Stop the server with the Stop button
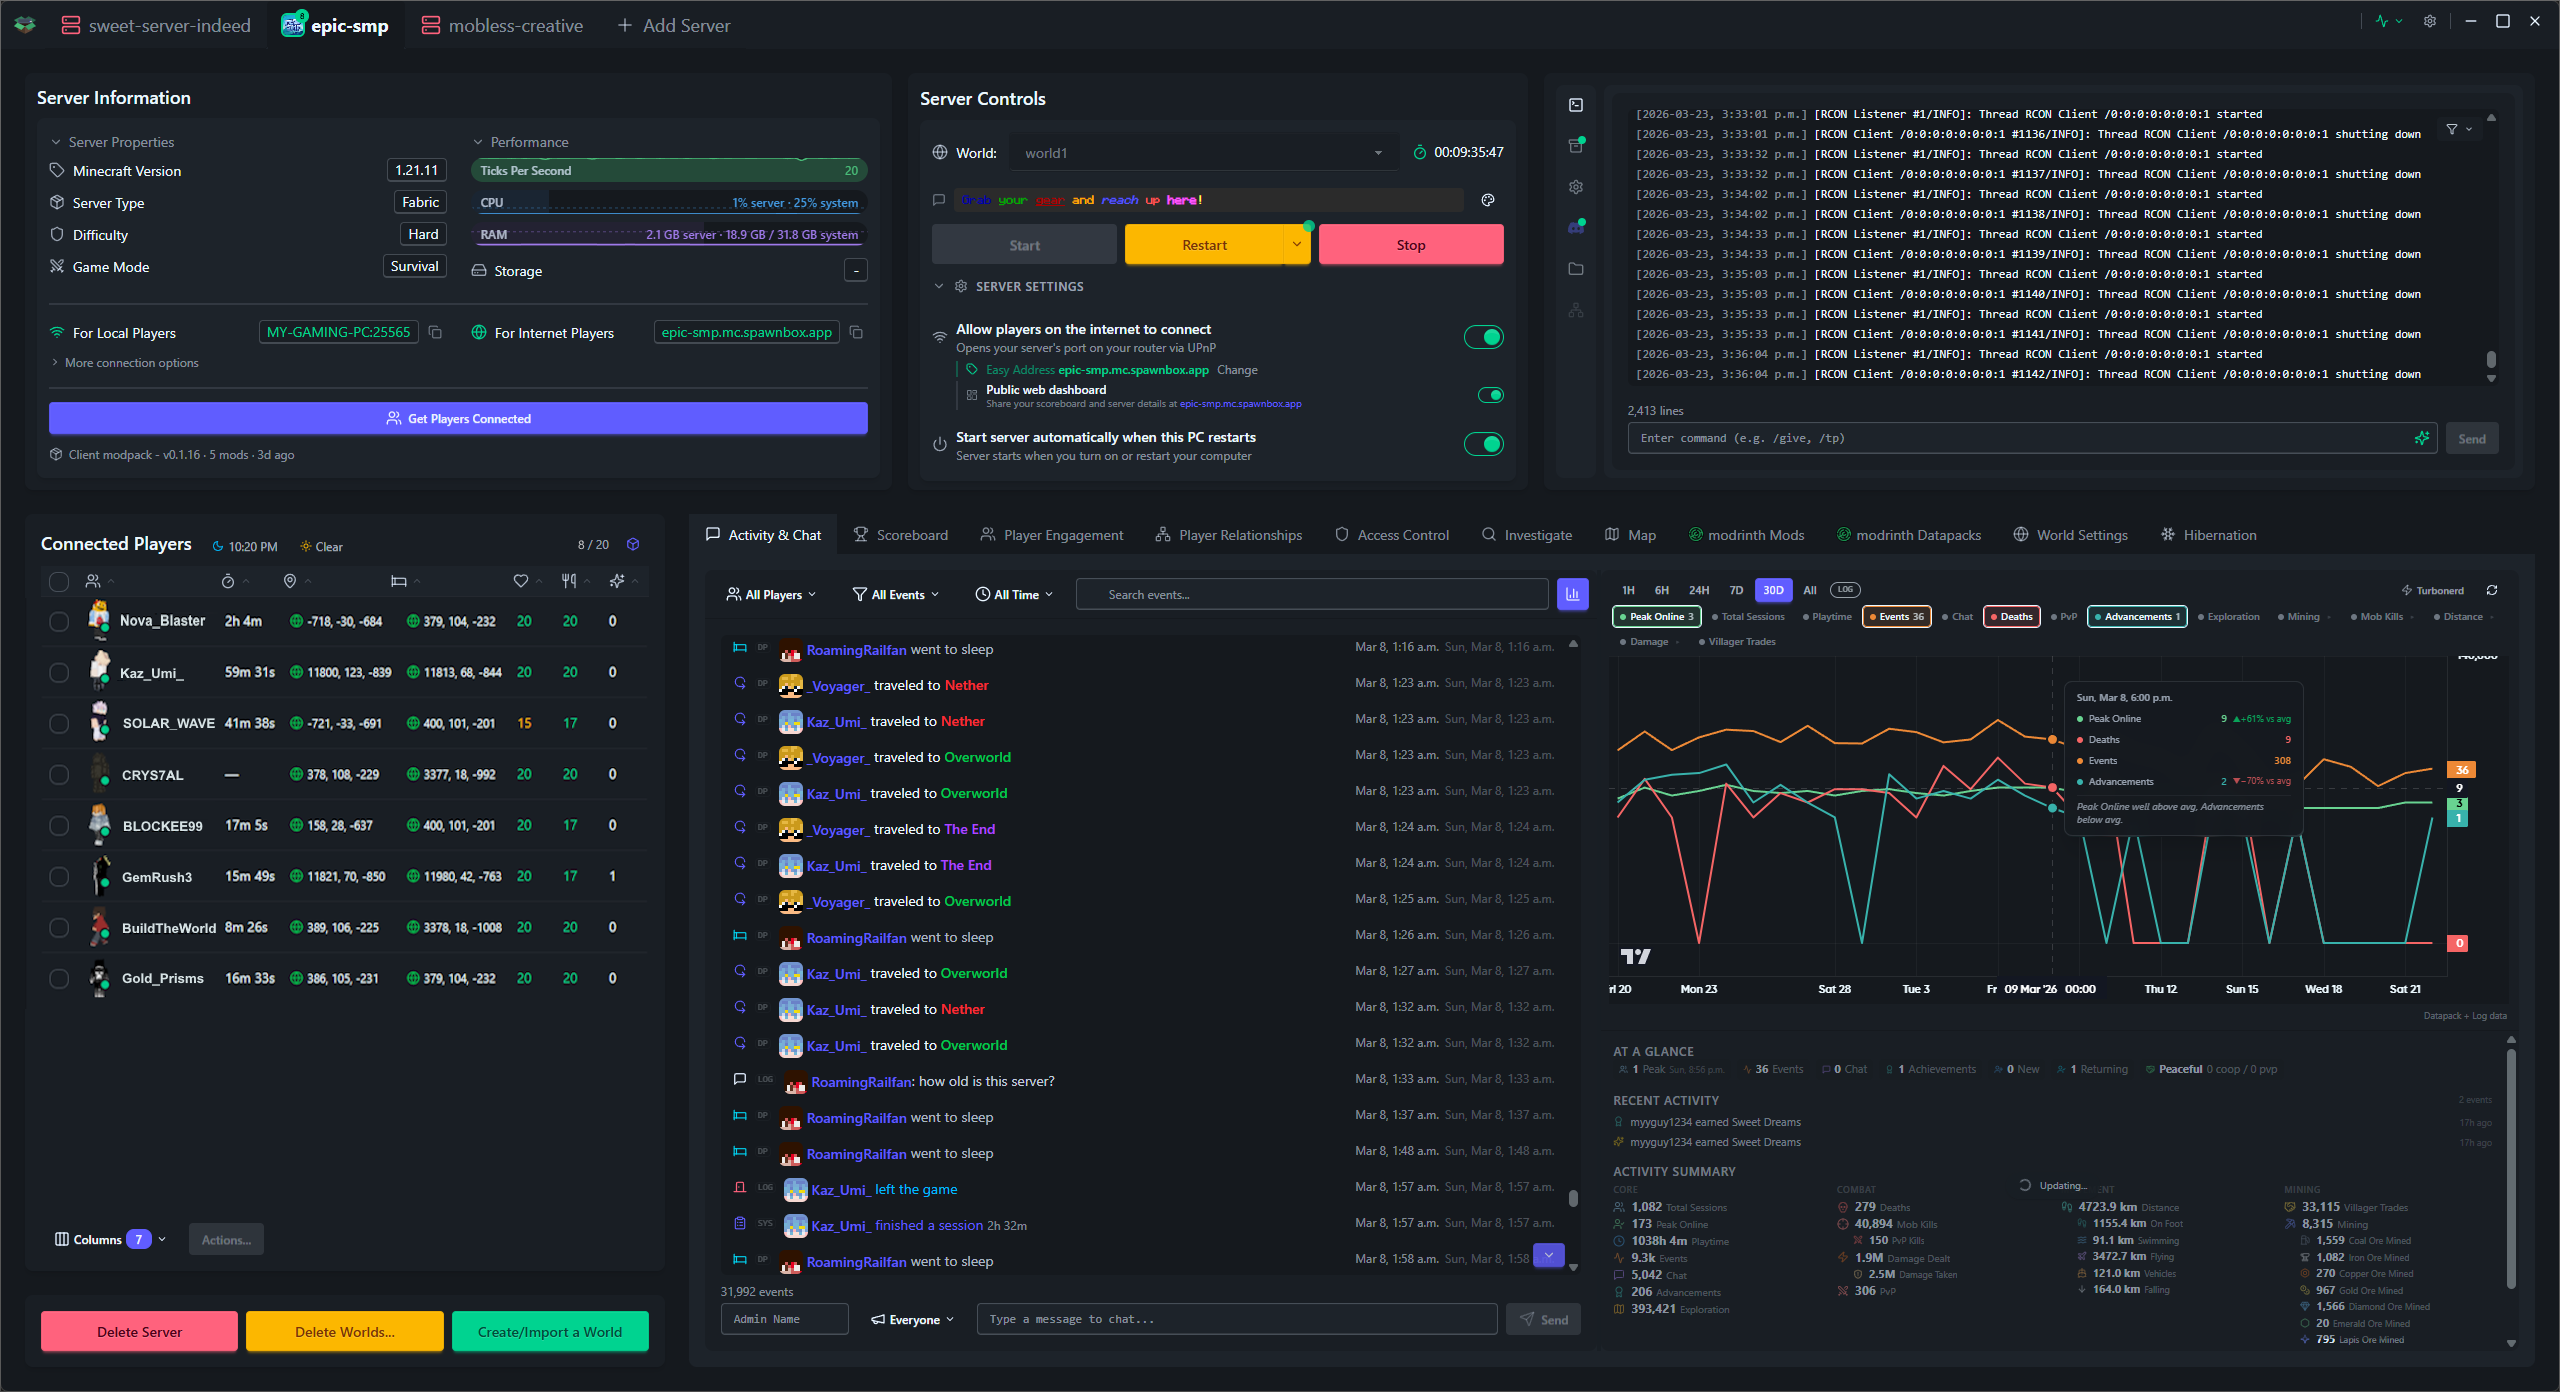This screenshot has width=2560, height=1392. [x=1410, y=244]
